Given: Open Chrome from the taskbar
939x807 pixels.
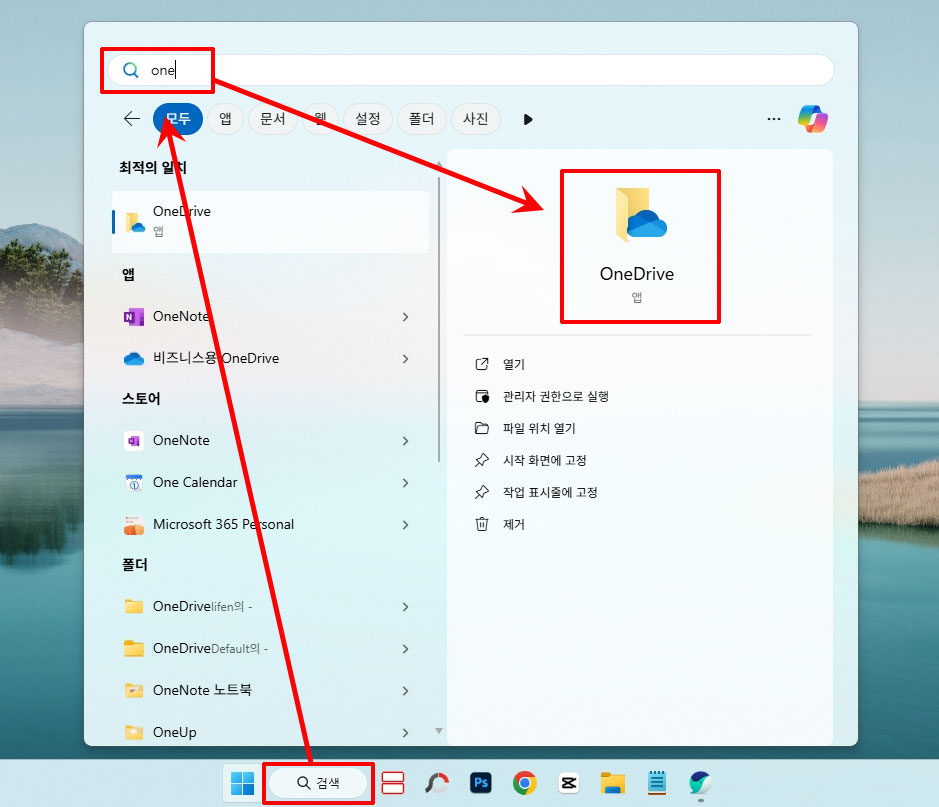Looking at the screenshot, I should [x=524, y=784].
